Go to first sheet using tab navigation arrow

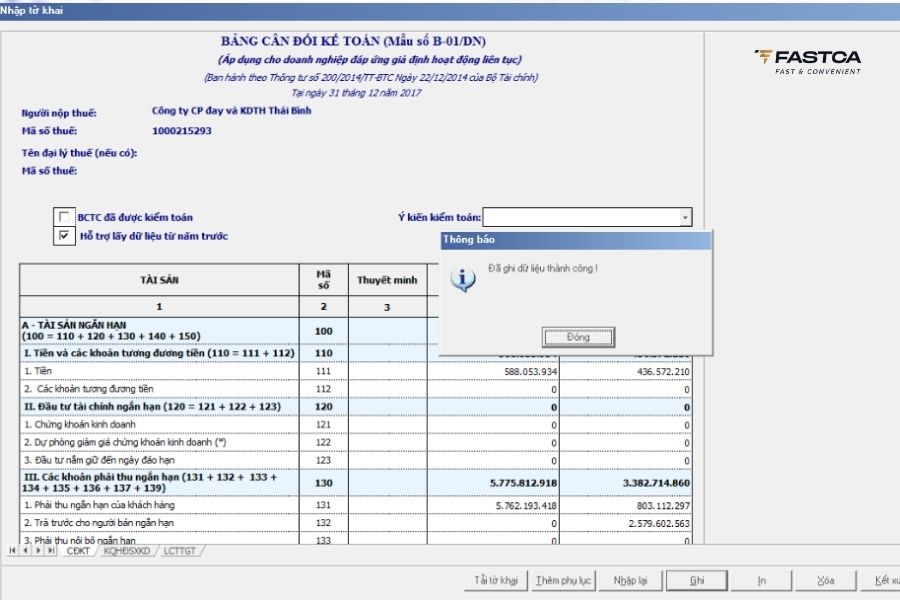tap(13, 550)
